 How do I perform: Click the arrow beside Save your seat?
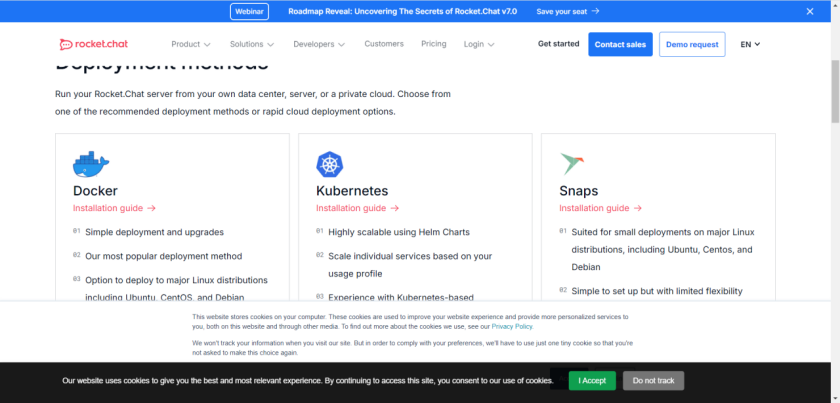point(596,11)
